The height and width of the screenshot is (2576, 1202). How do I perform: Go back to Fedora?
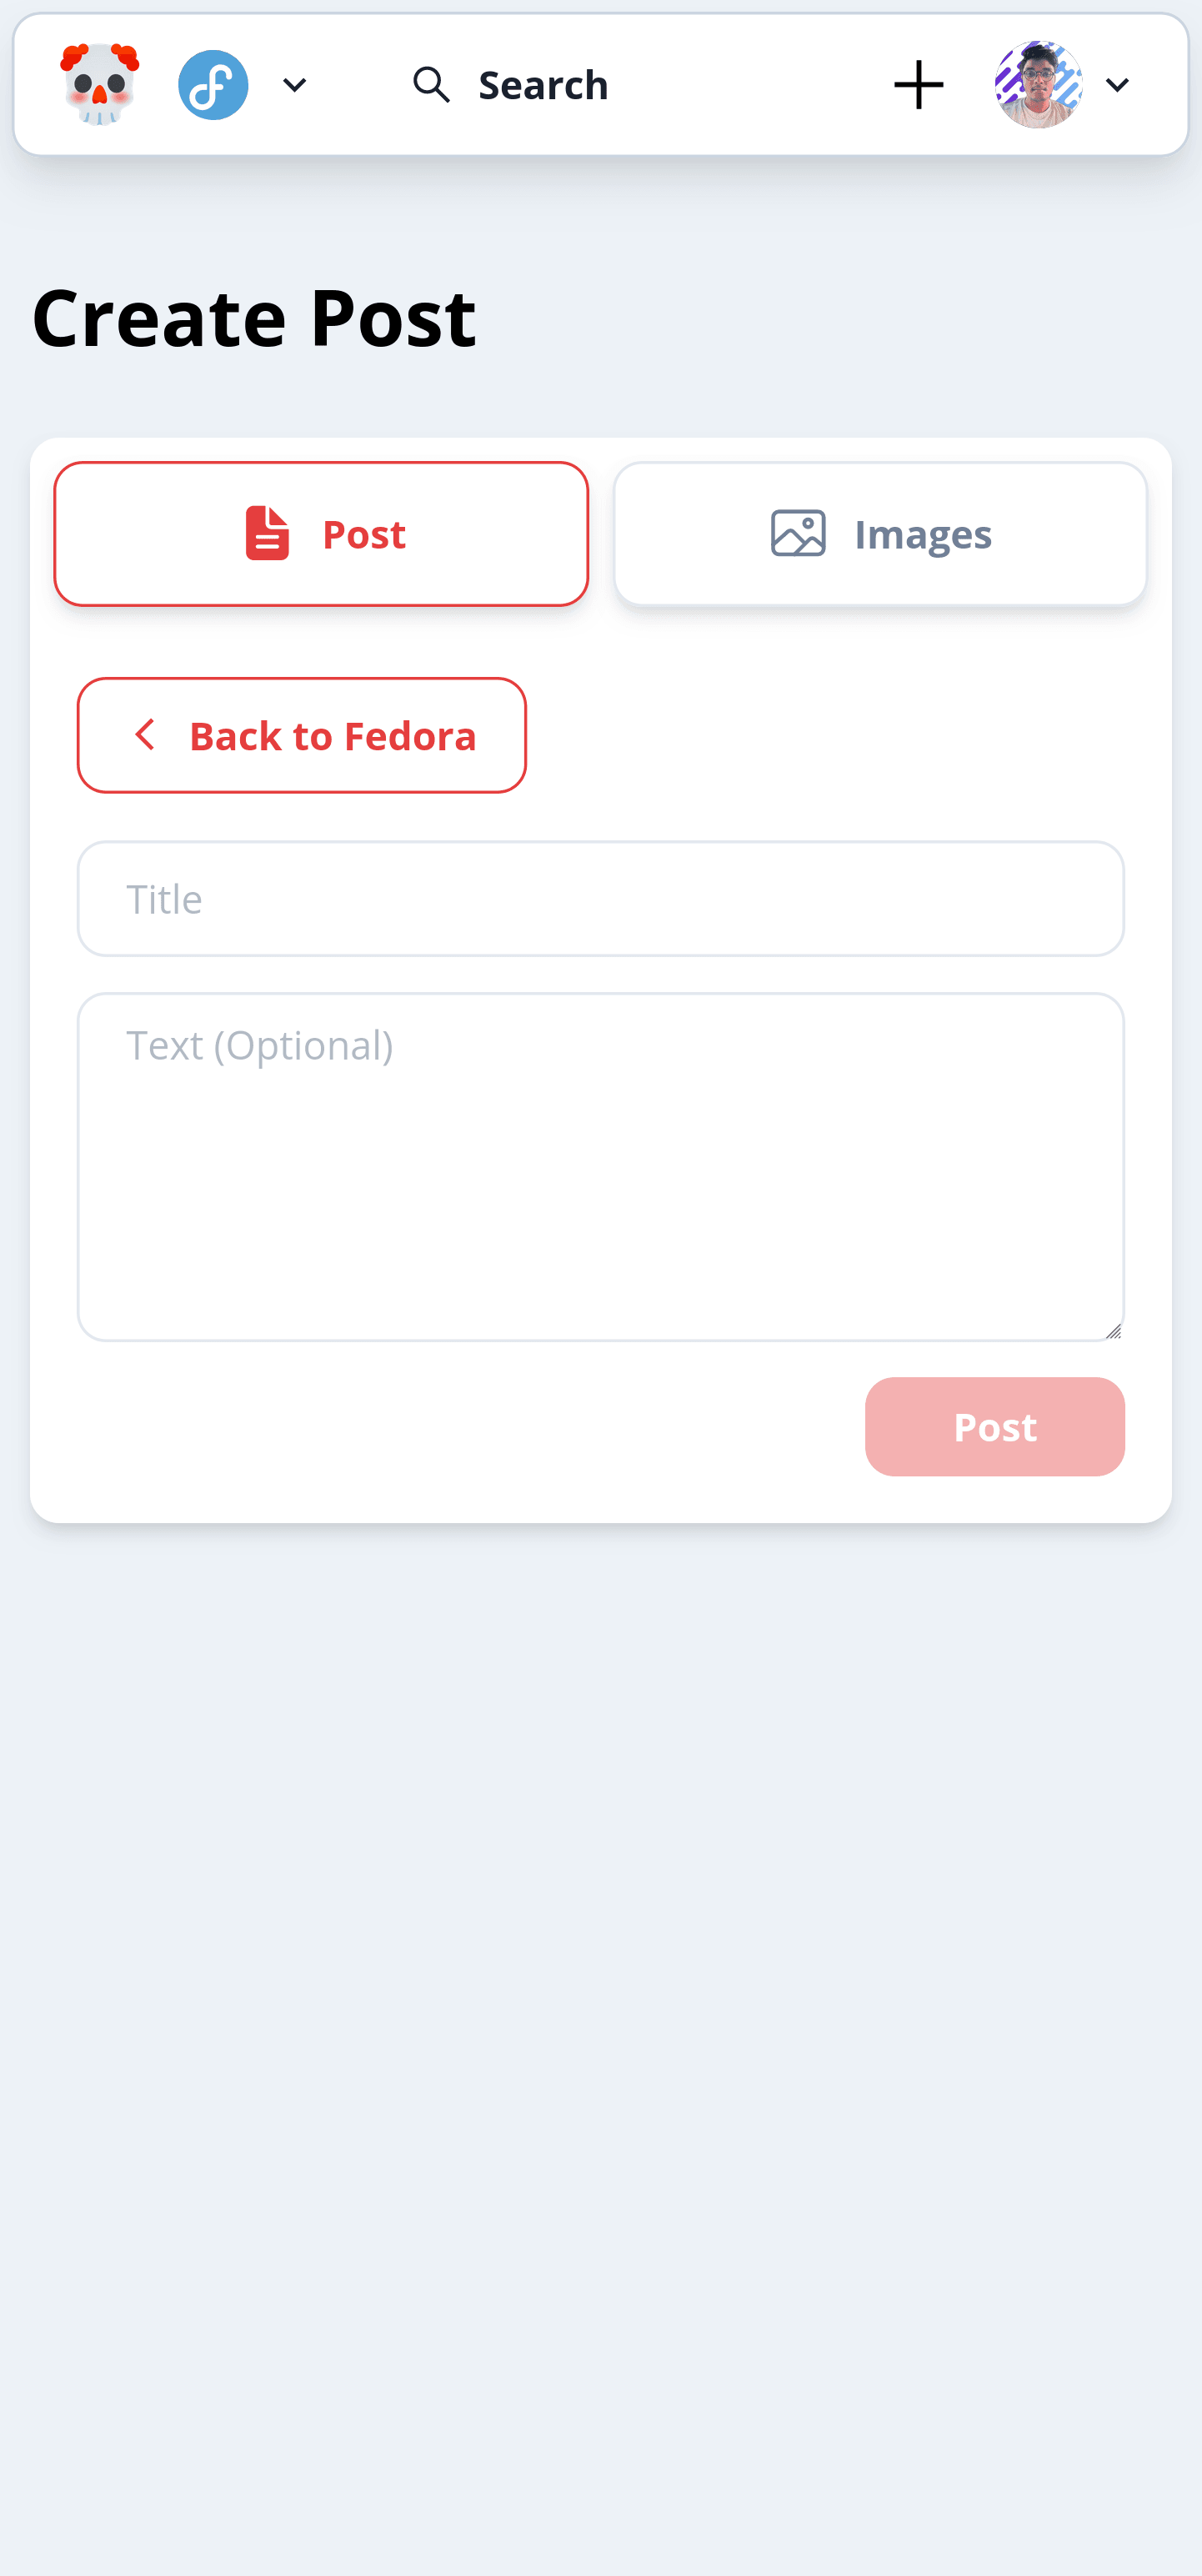pos(302,735)
